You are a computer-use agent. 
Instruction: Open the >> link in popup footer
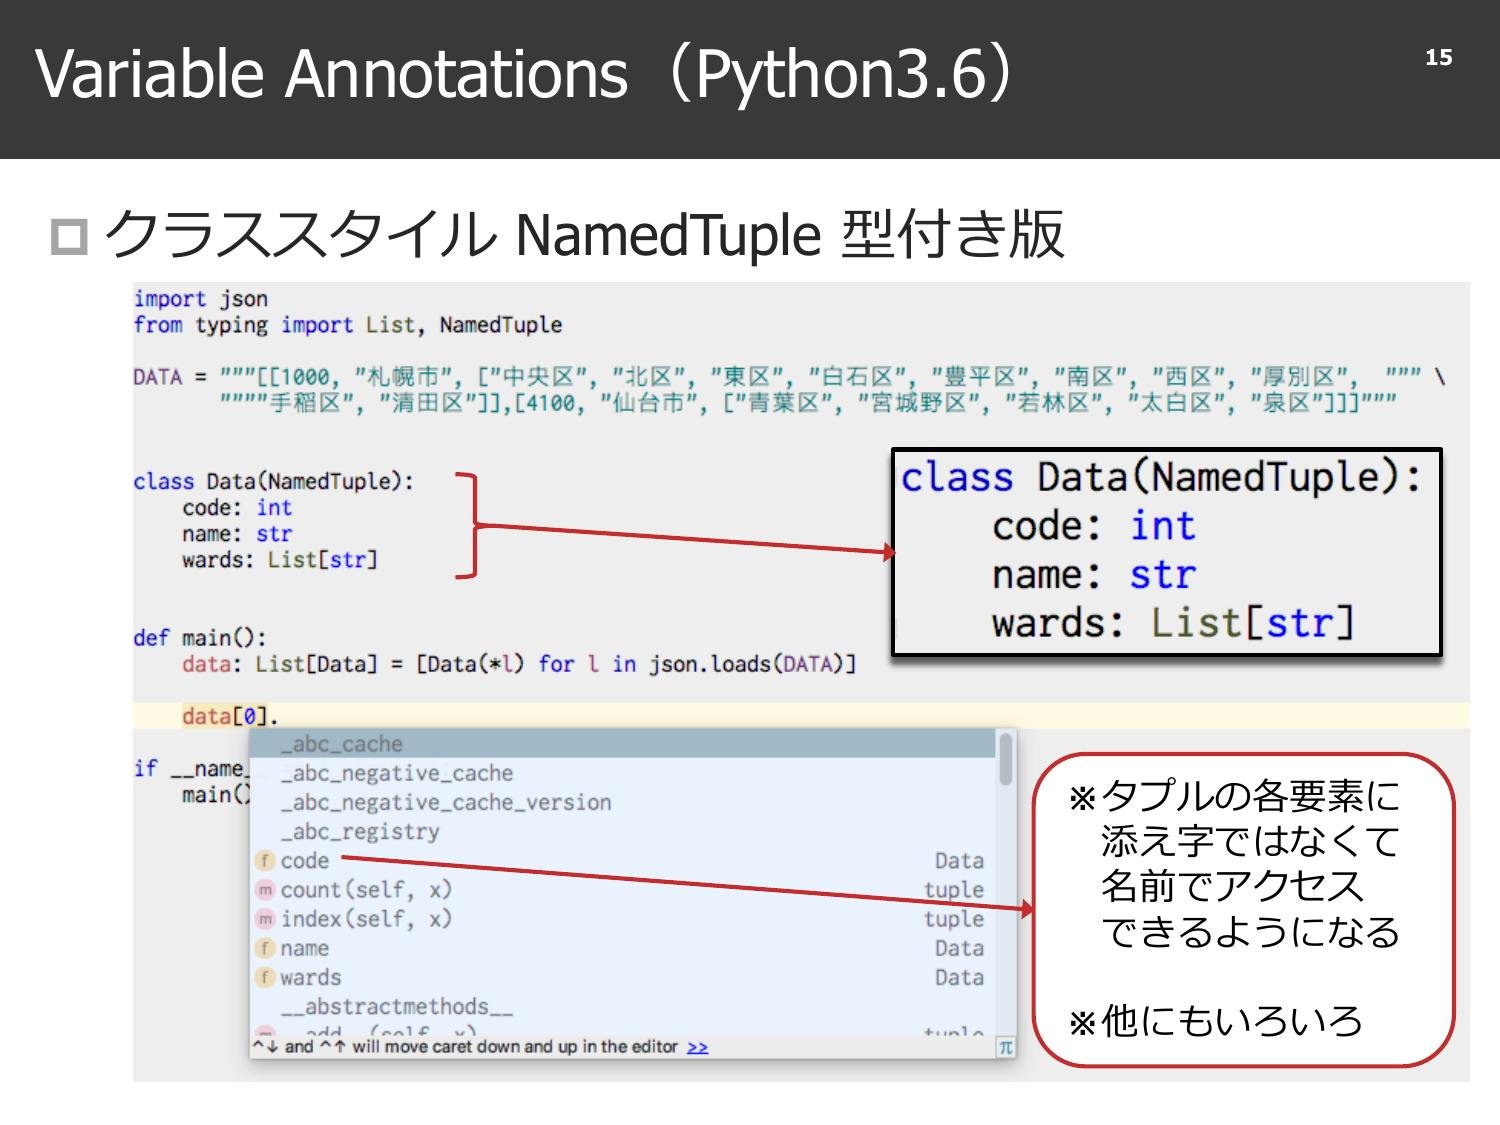698,1046
